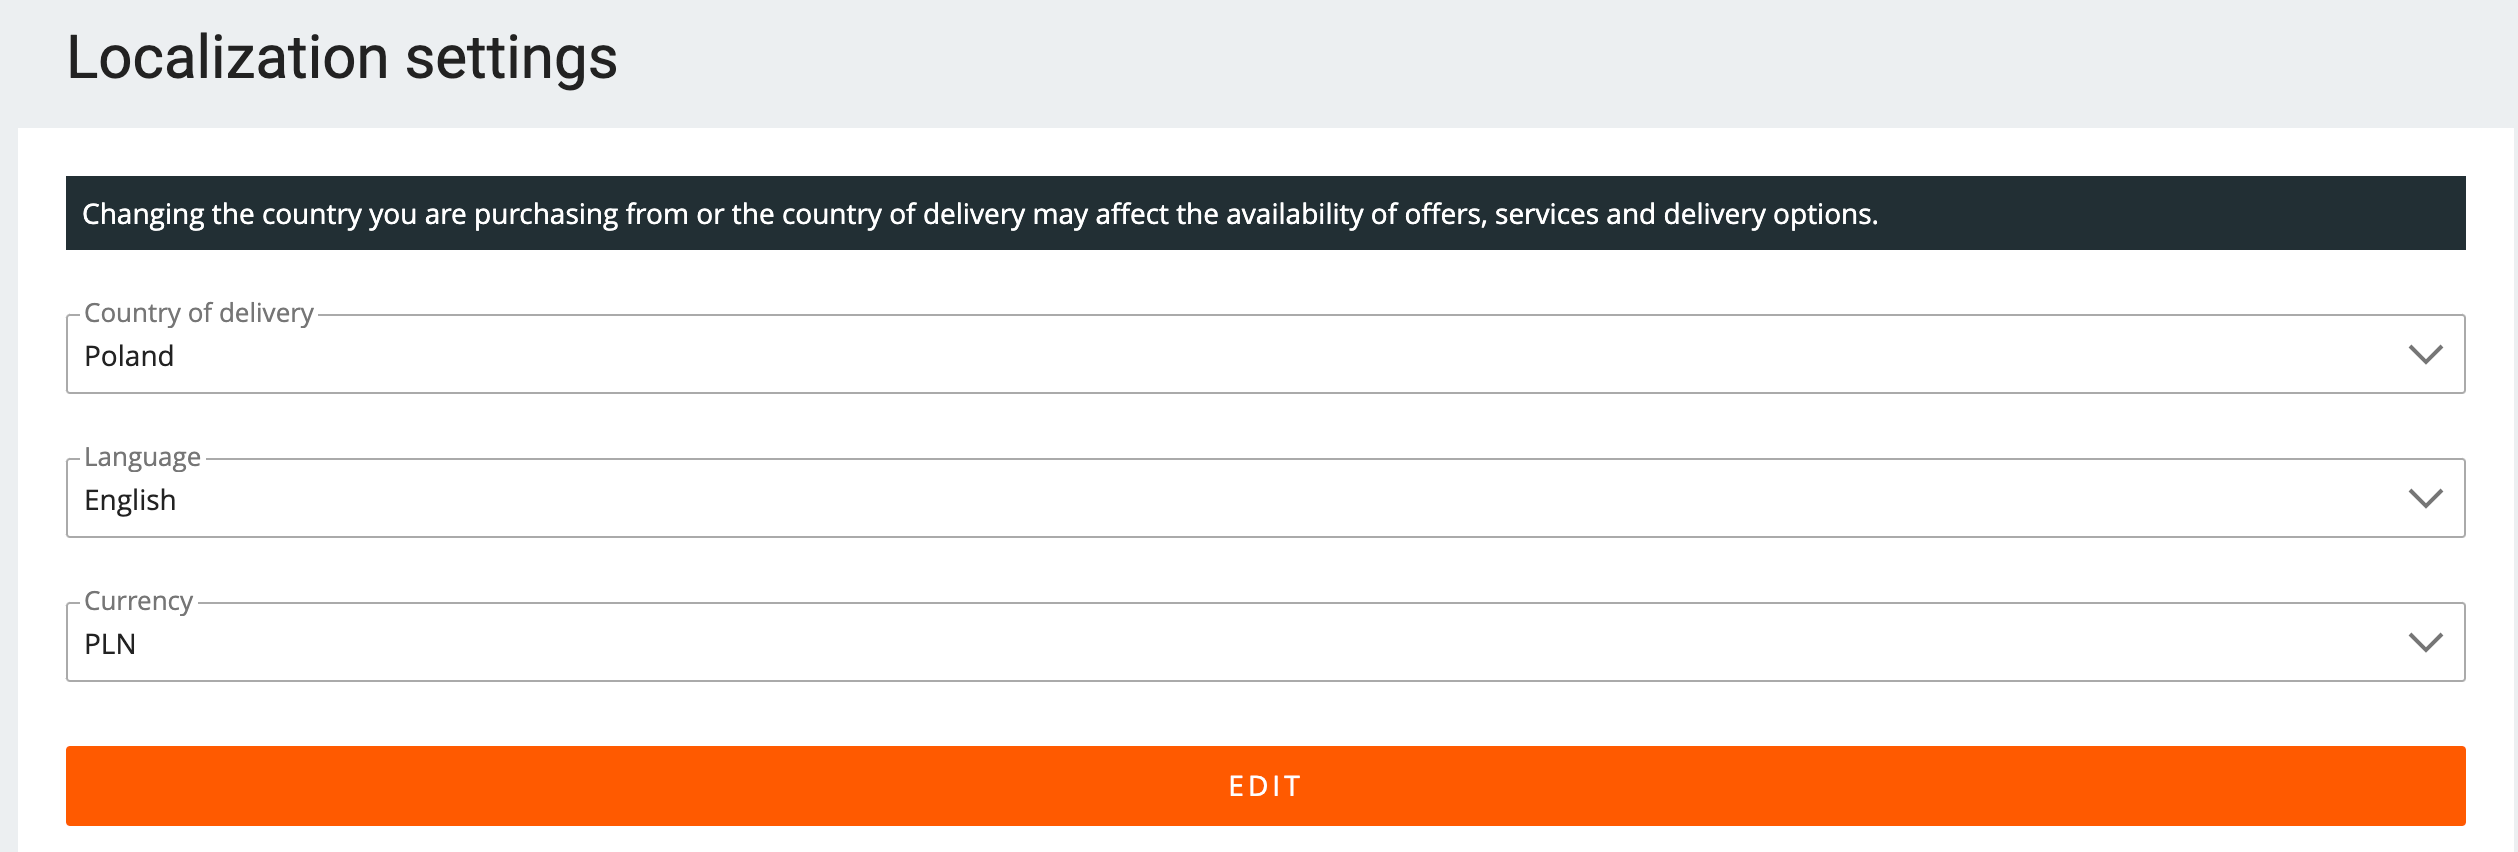Open the Currency chevron arrow icon
Image resolution: width=2518 pixels, height=852 pixels.
click(x=2425, y=643)
